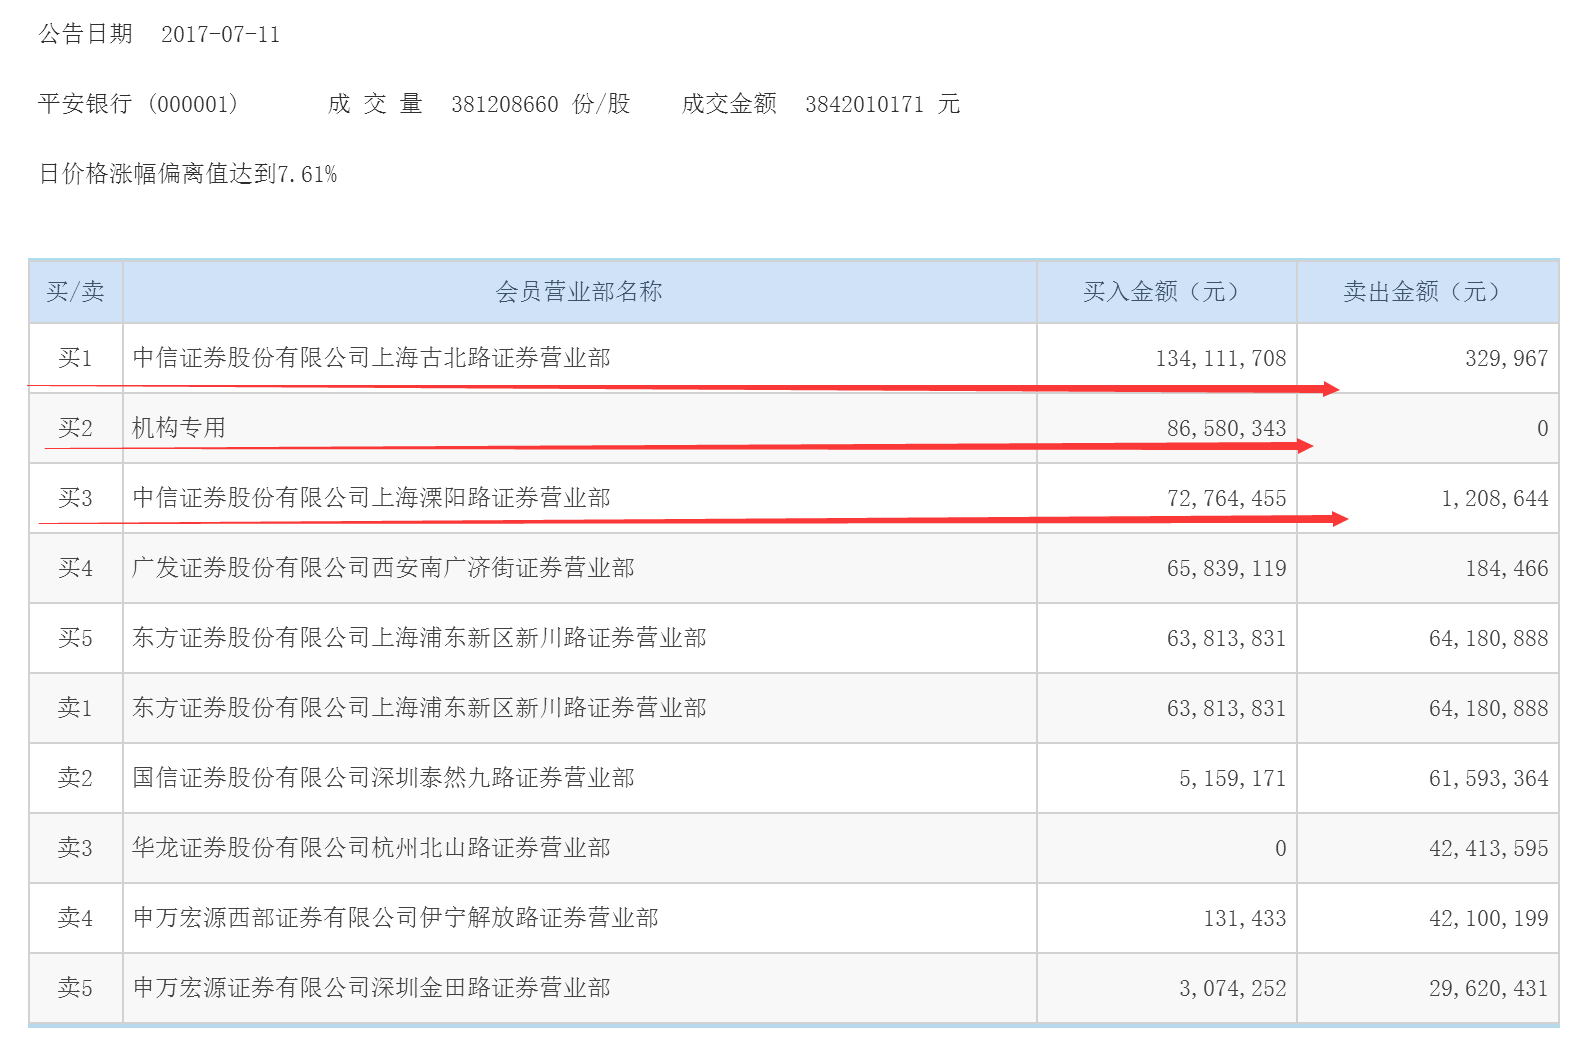Click 申万宏源证券深圳金田路证券营业部 name

[x=371, y=988]
